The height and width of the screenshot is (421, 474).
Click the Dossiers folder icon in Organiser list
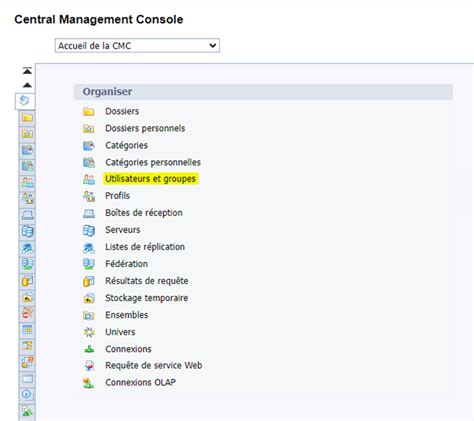tap(89, 112)
